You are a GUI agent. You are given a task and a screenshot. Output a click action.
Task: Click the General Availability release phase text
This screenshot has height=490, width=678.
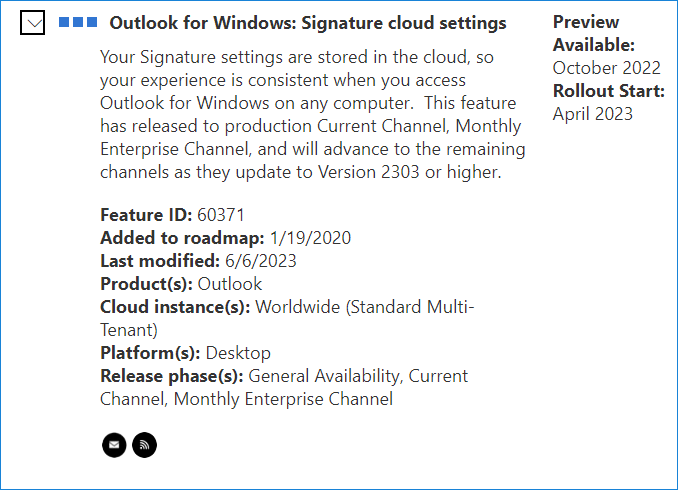pyautogui.click(x=323, y=376)
